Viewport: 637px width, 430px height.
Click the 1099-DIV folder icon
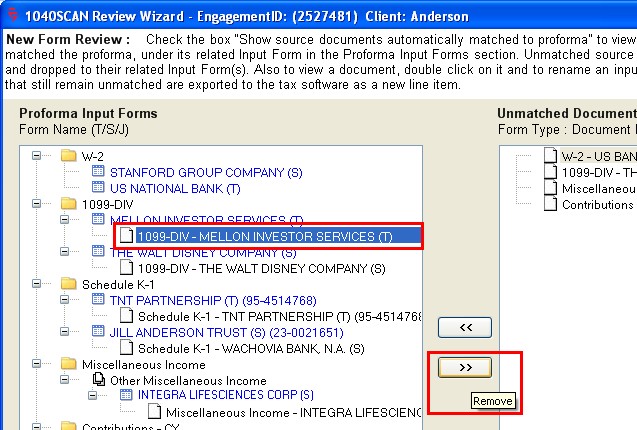point(69,203)
